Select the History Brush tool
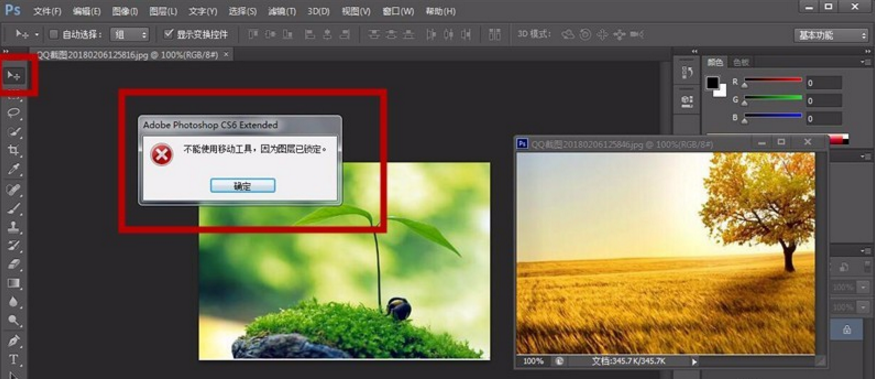The image size is (875, 379). [13, 246]
